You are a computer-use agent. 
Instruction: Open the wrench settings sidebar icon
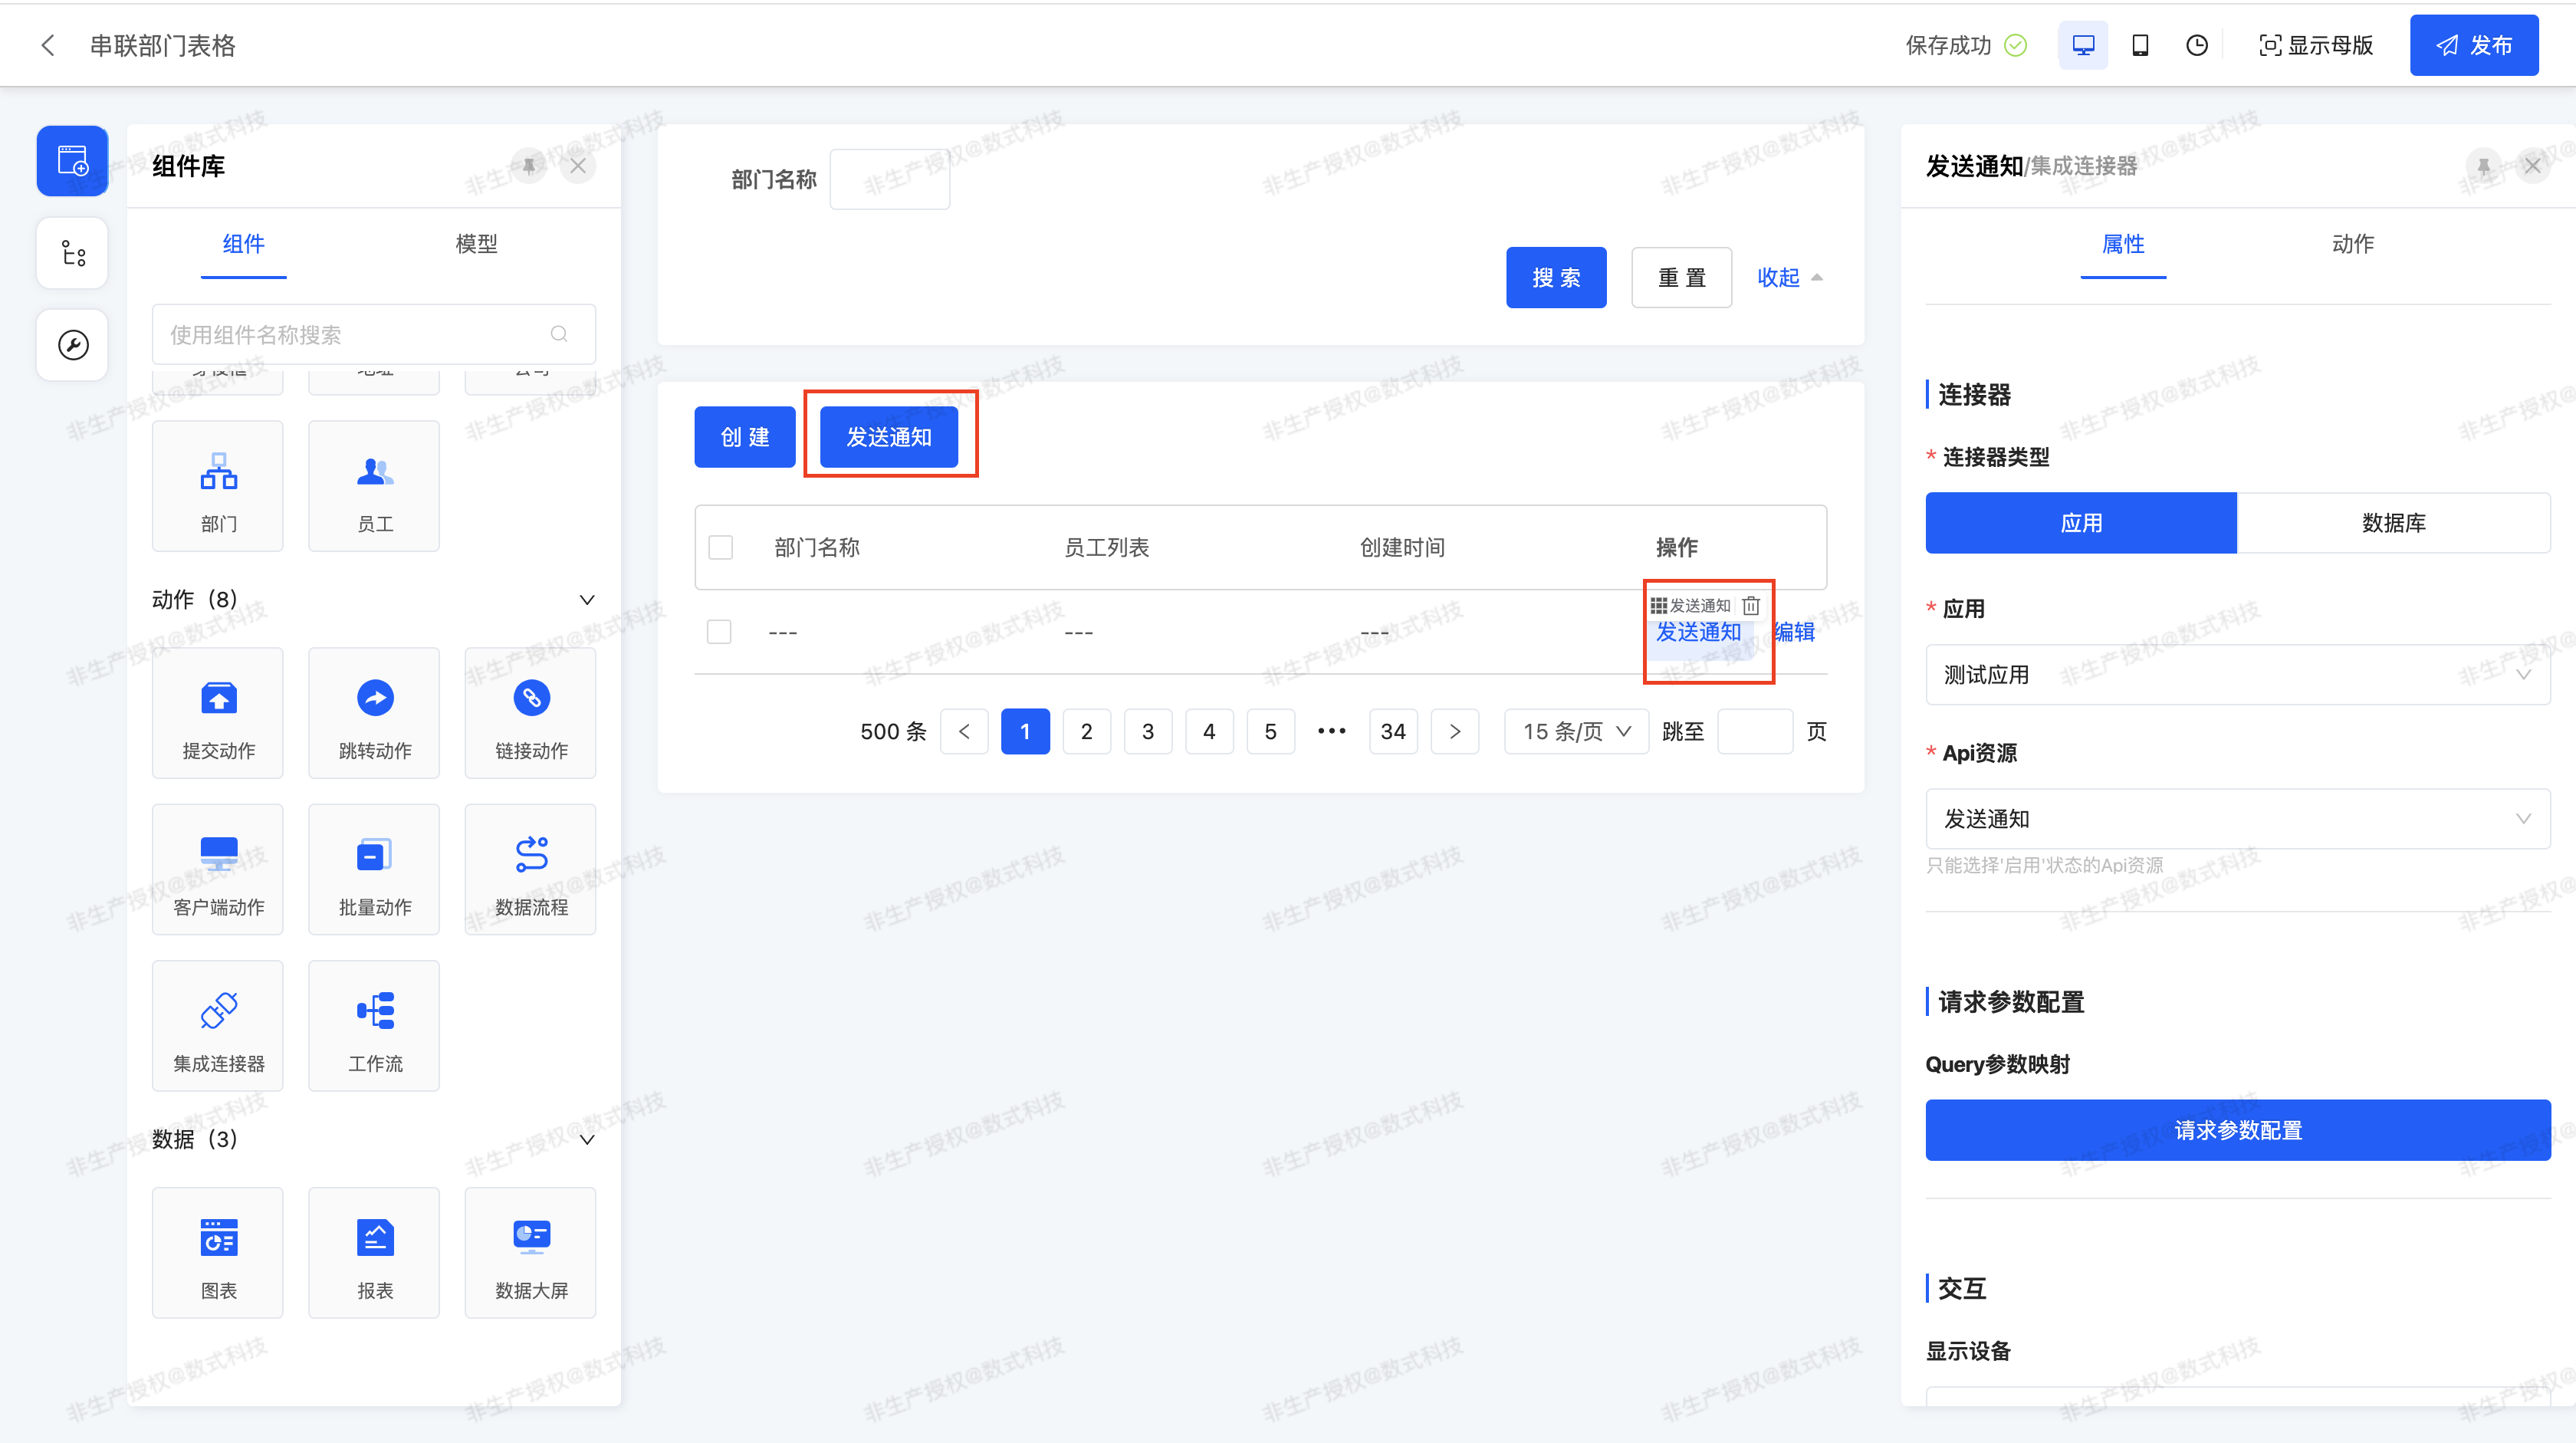pos(72,345)
